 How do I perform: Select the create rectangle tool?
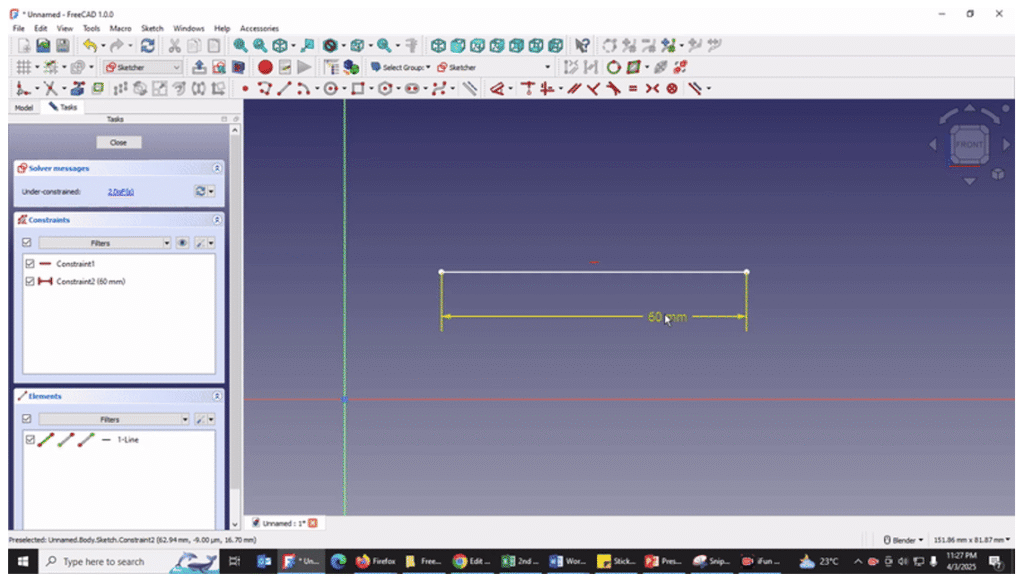point(357,89)
